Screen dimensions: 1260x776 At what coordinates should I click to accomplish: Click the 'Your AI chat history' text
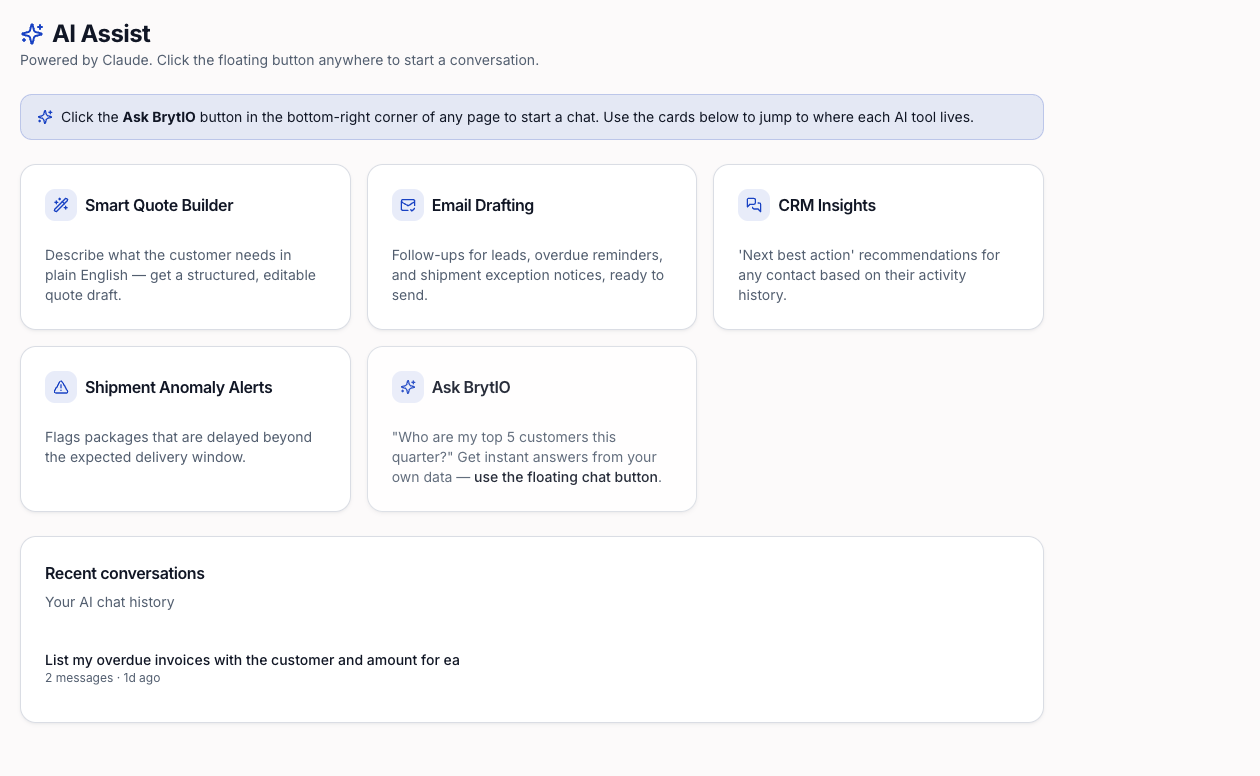coord(110,602)
